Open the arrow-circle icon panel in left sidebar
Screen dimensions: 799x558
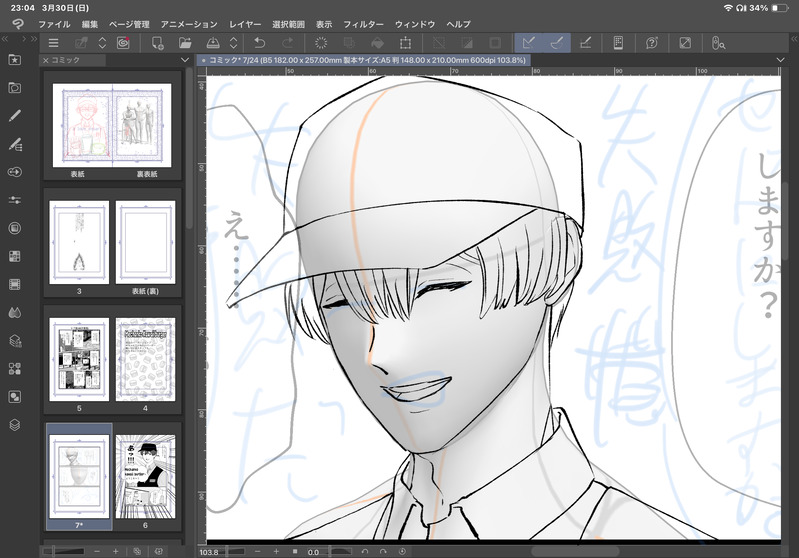tap(15, 172)
